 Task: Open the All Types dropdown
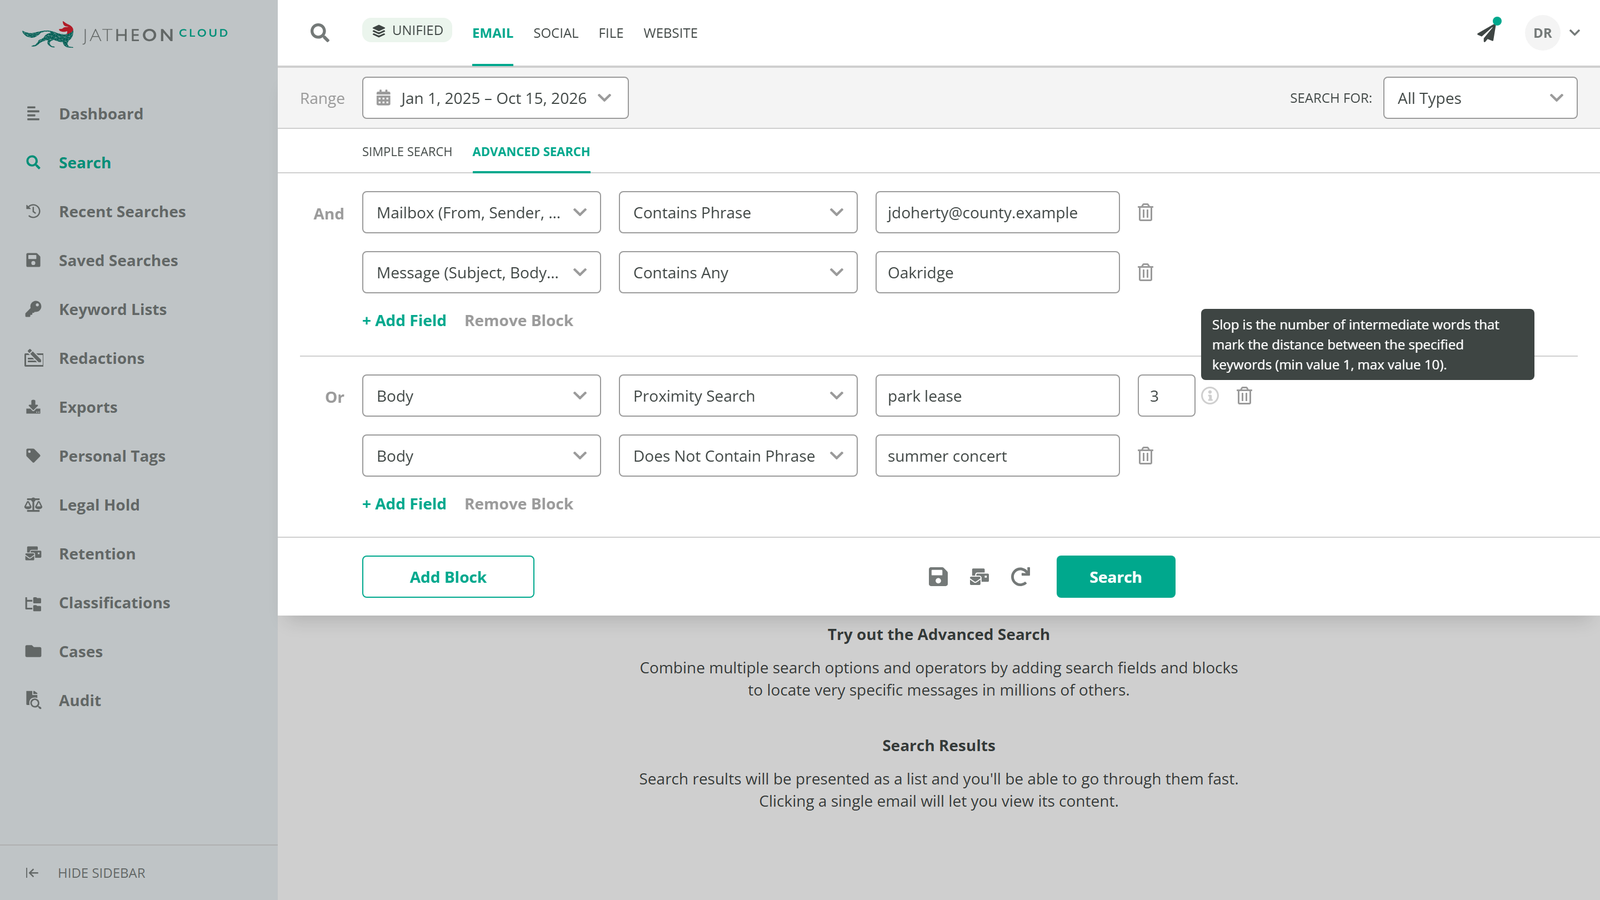click(x=1480, y=98)
